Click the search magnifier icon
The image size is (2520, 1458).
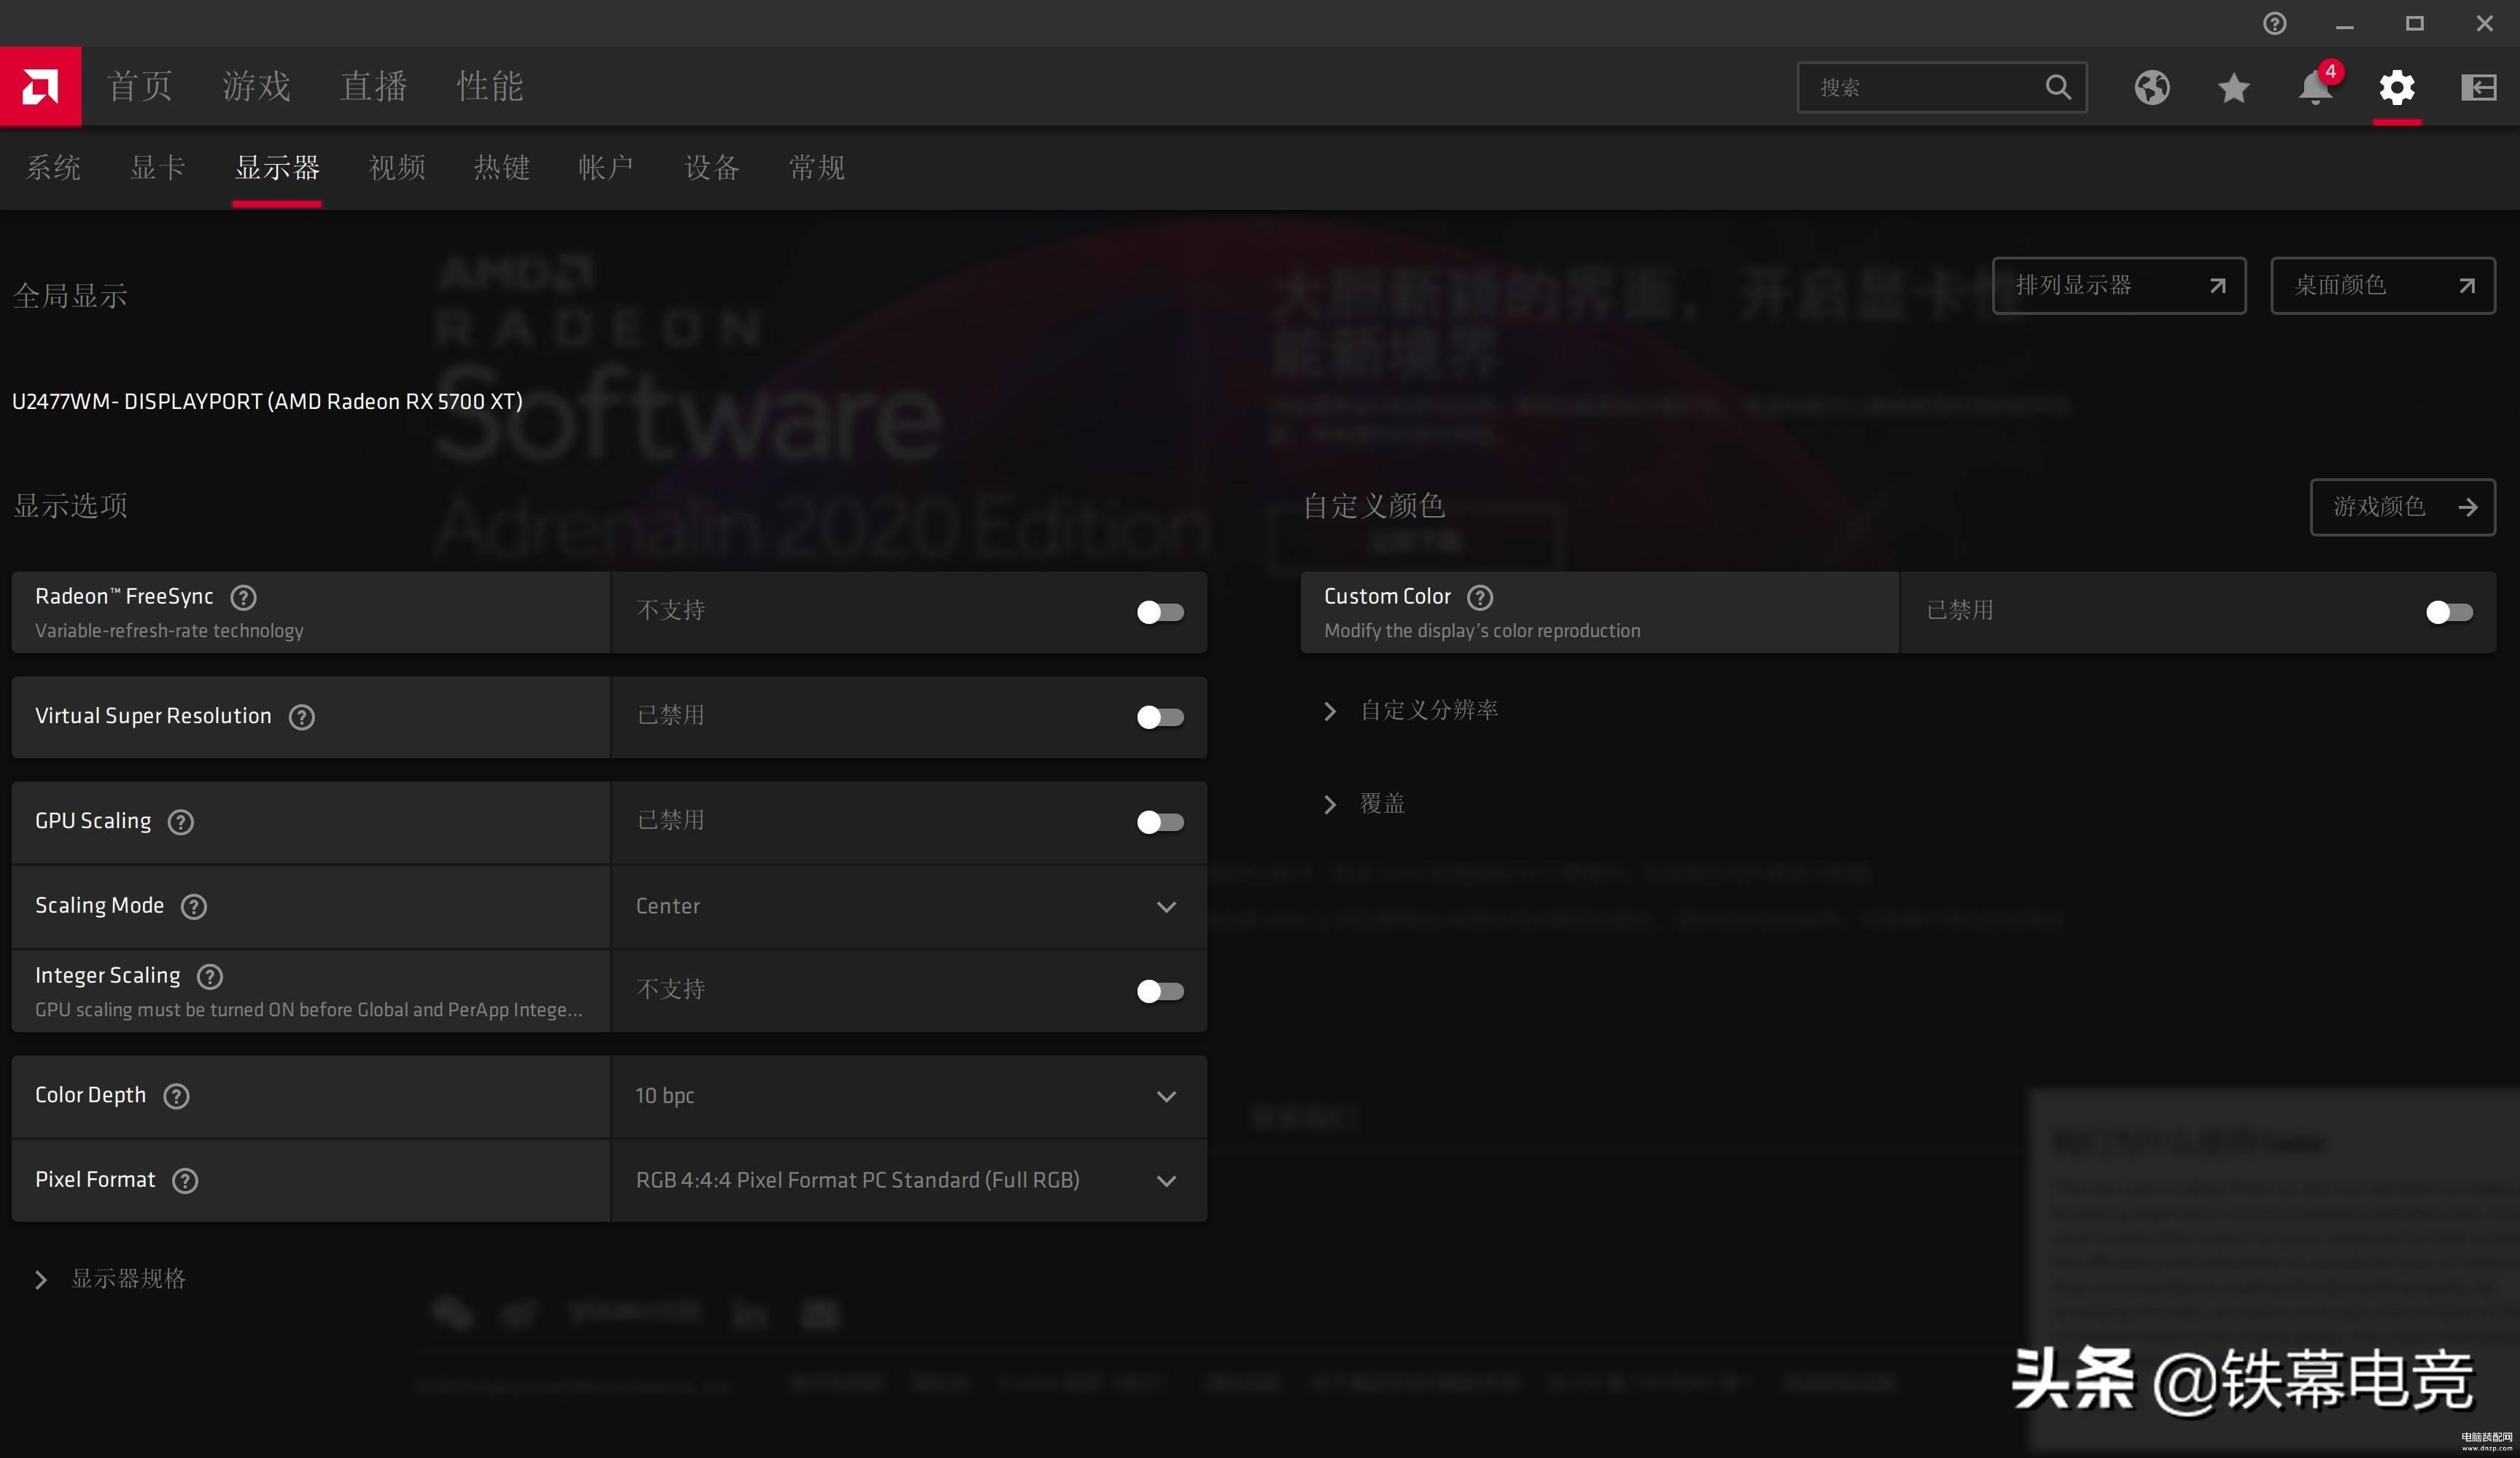(2057, 87)
